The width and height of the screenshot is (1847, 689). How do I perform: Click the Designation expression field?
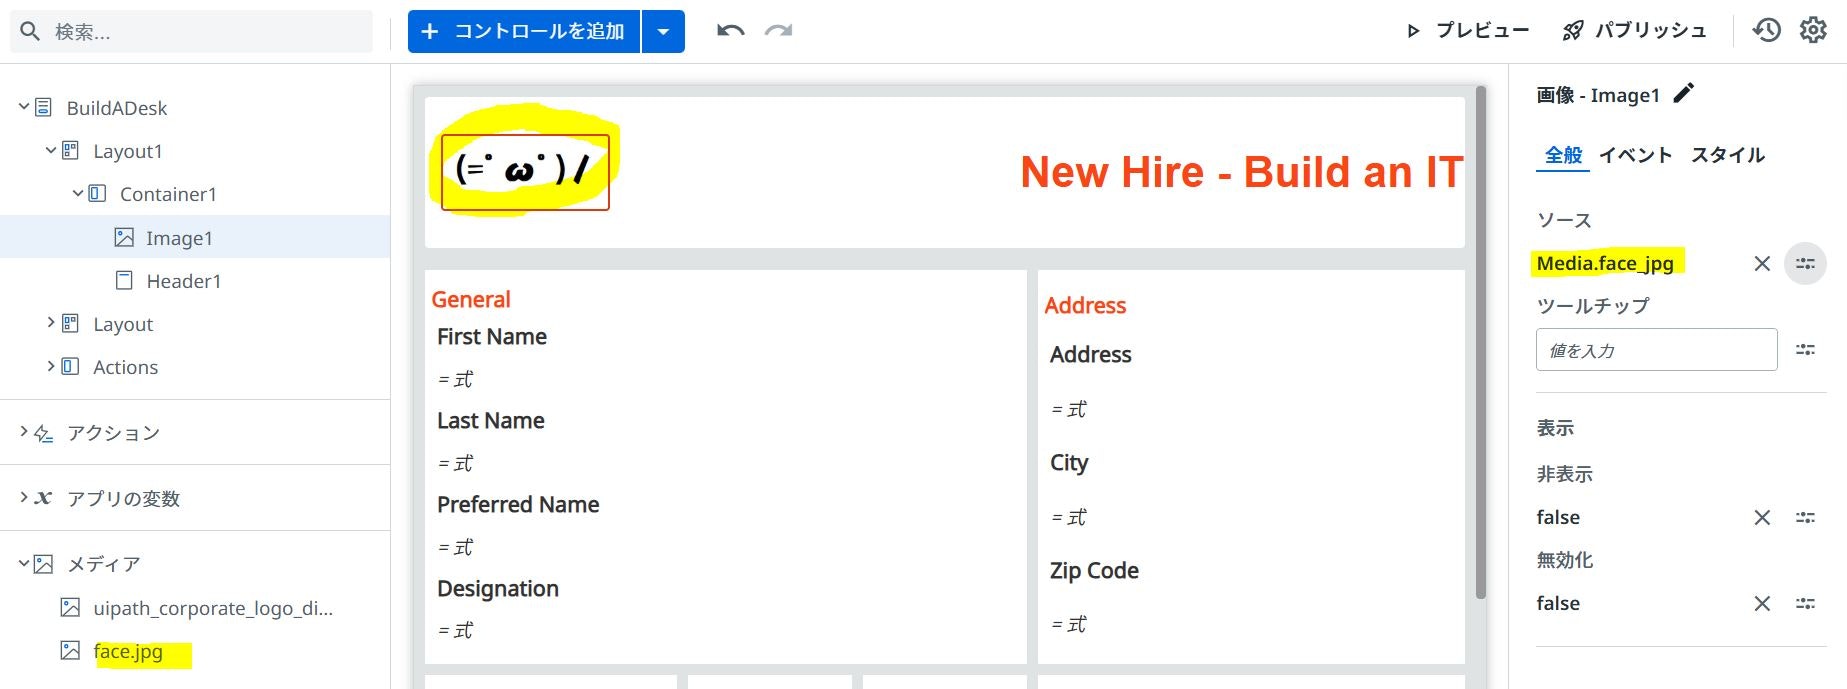pyautogui.click(x=455, y=630)
